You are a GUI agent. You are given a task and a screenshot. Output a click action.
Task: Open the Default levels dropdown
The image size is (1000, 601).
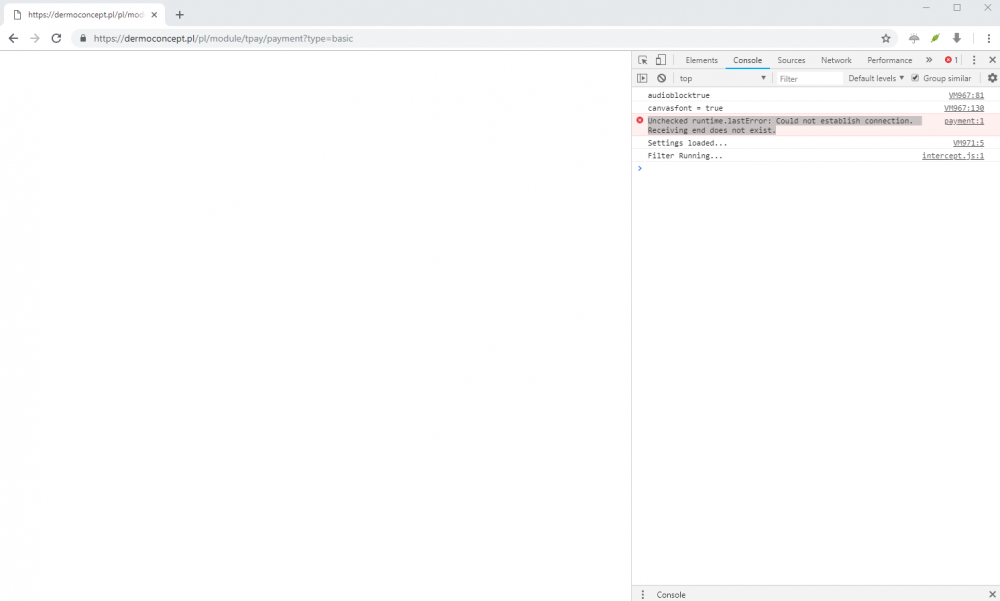tap(873, 77)
